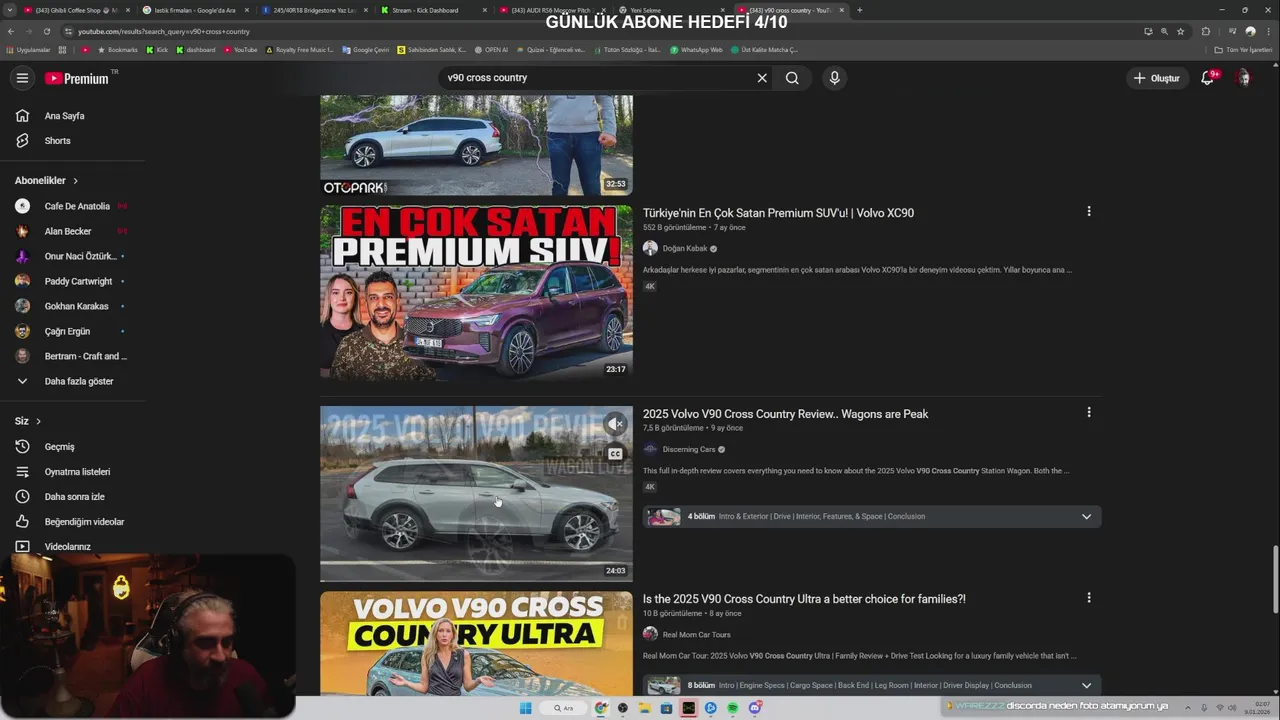This screenshot has width=1280, height=720.
Task: Open Doğan Kabak channel avatar
Action: pos(650,248)
